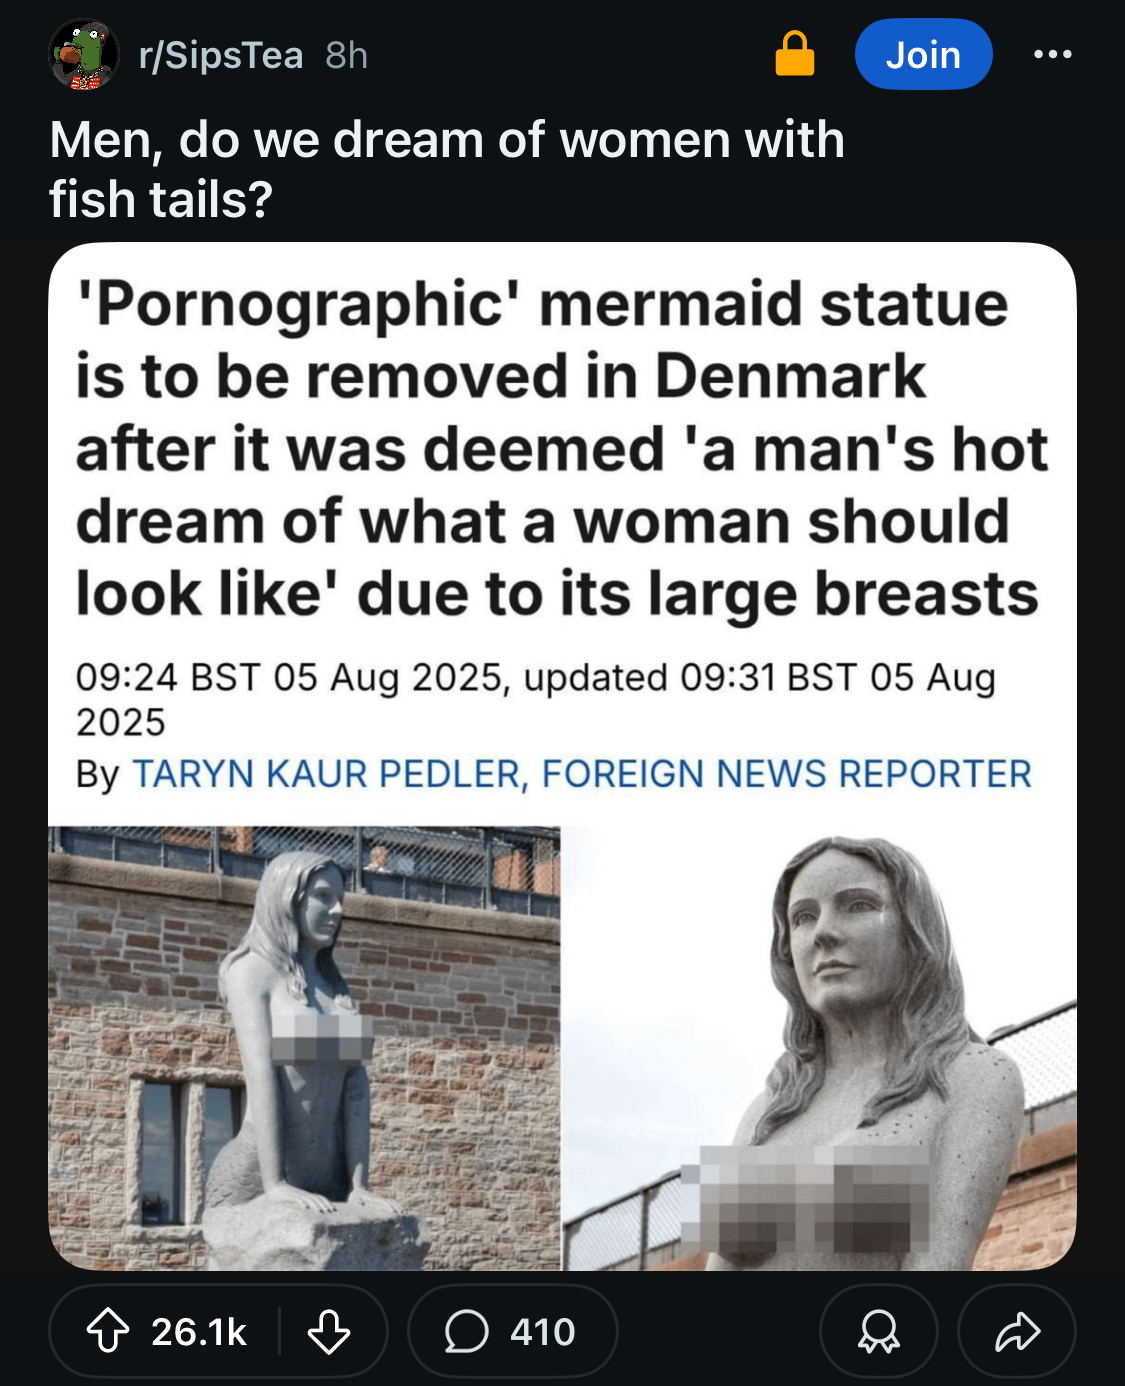Open the 410 comments count
Image resolution: width=1125 pixels, height=1386 pixels.
point(543,1332)
